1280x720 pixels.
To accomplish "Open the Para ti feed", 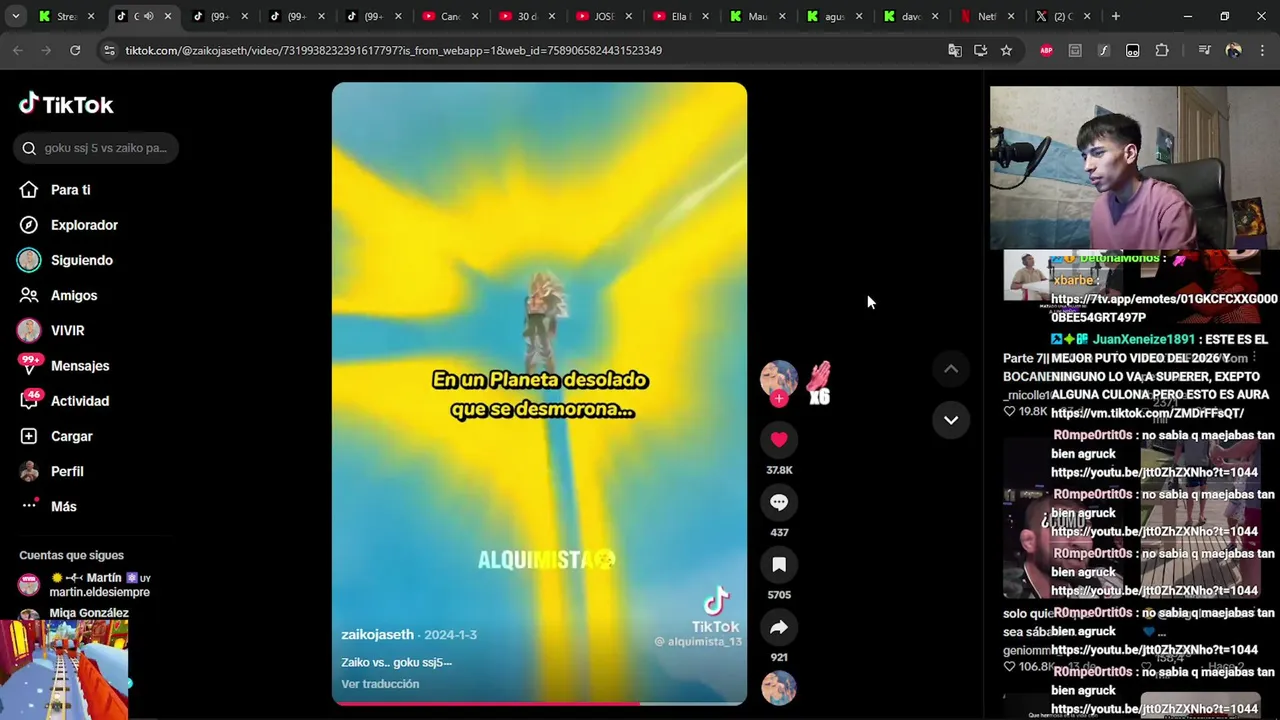I will click(70, 190).
